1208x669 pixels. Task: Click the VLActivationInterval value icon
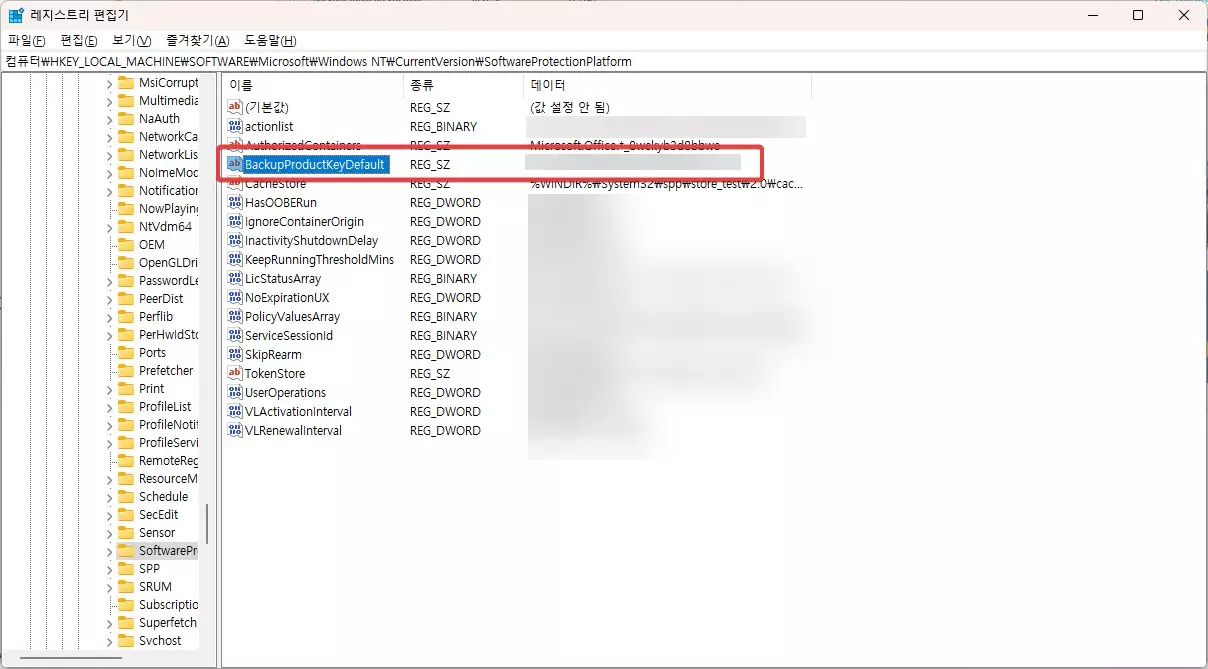[x=235, y=411]
